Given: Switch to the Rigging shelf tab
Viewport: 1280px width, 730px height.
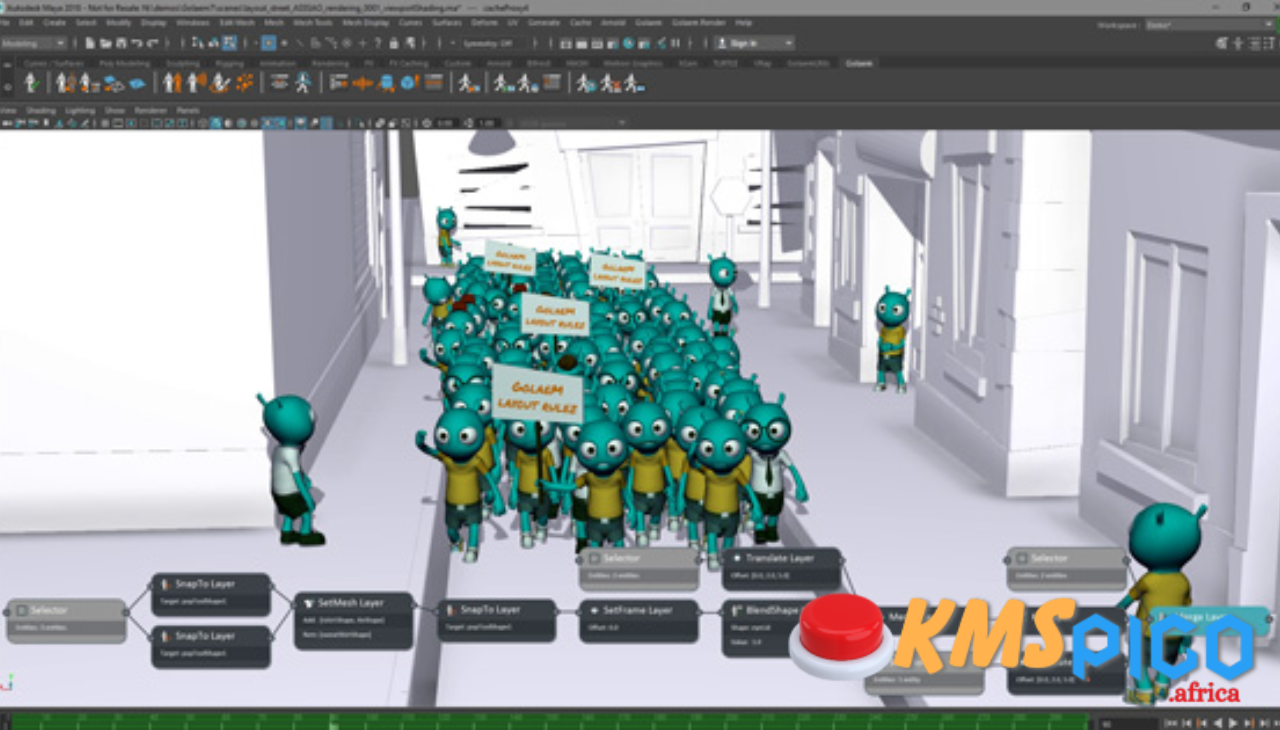Looking at the screenshot, I should pyautogui.click(x=229, y=63).
